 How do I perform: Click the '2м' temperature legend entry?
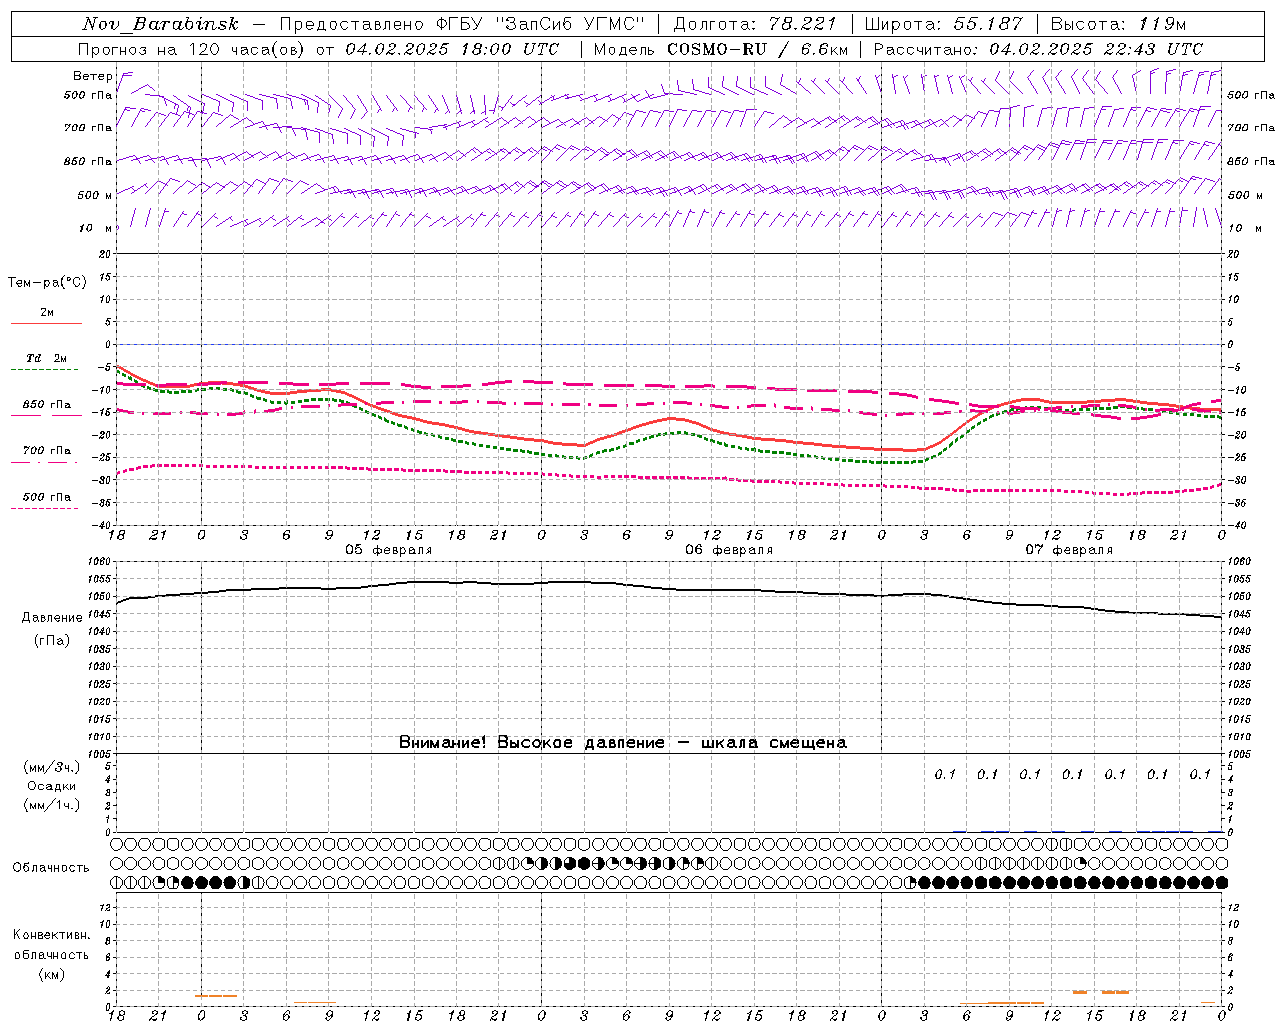pyautogui.click(x=47, y=313)
